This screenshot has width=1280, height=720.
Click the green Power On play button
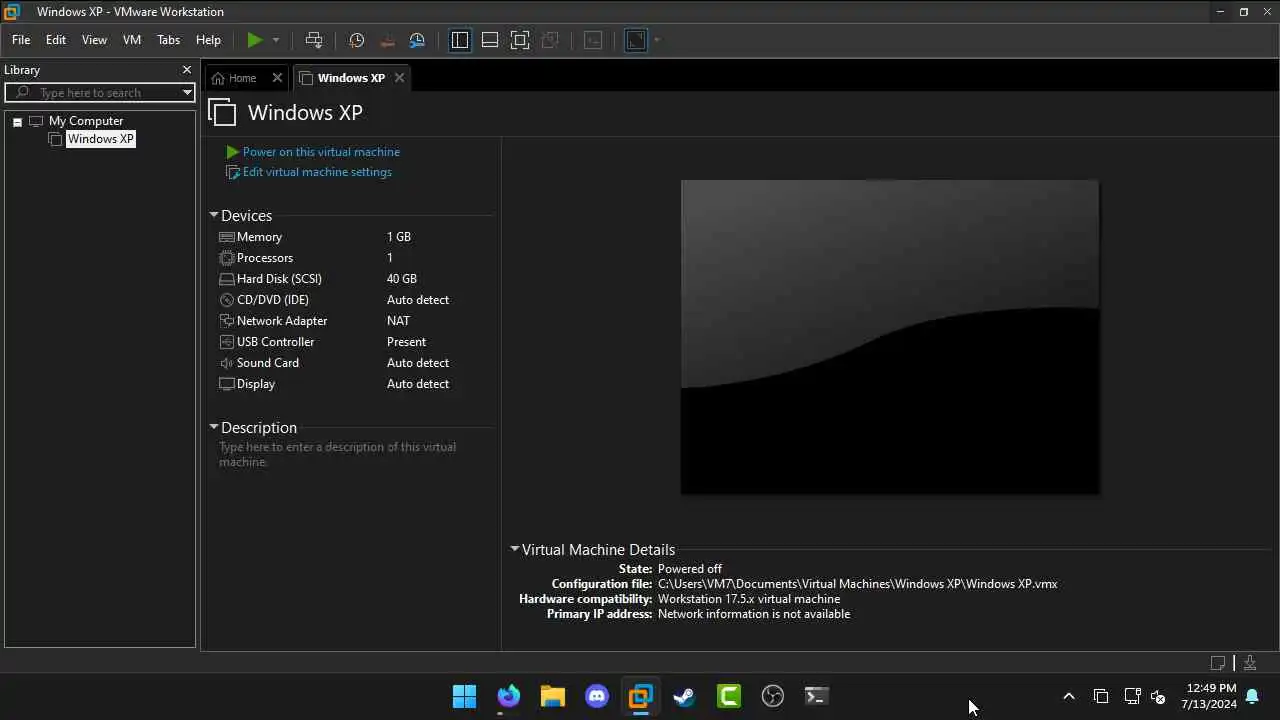tap(255, 40)
